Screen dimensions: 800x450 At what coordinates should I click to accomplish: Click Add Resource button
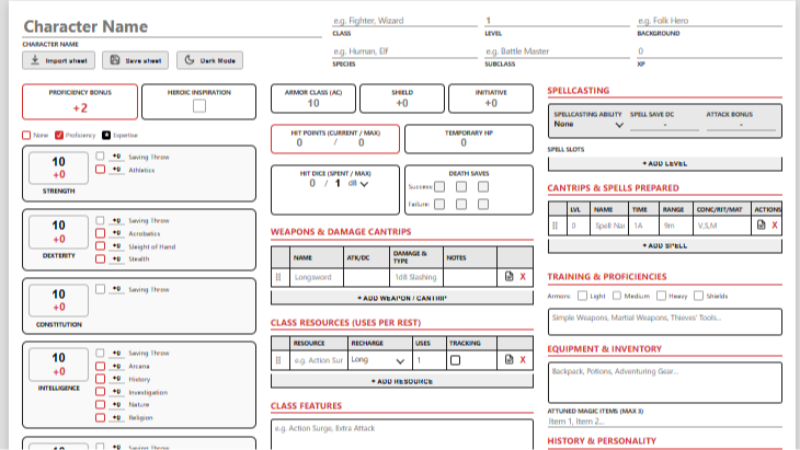click(402, 381)
